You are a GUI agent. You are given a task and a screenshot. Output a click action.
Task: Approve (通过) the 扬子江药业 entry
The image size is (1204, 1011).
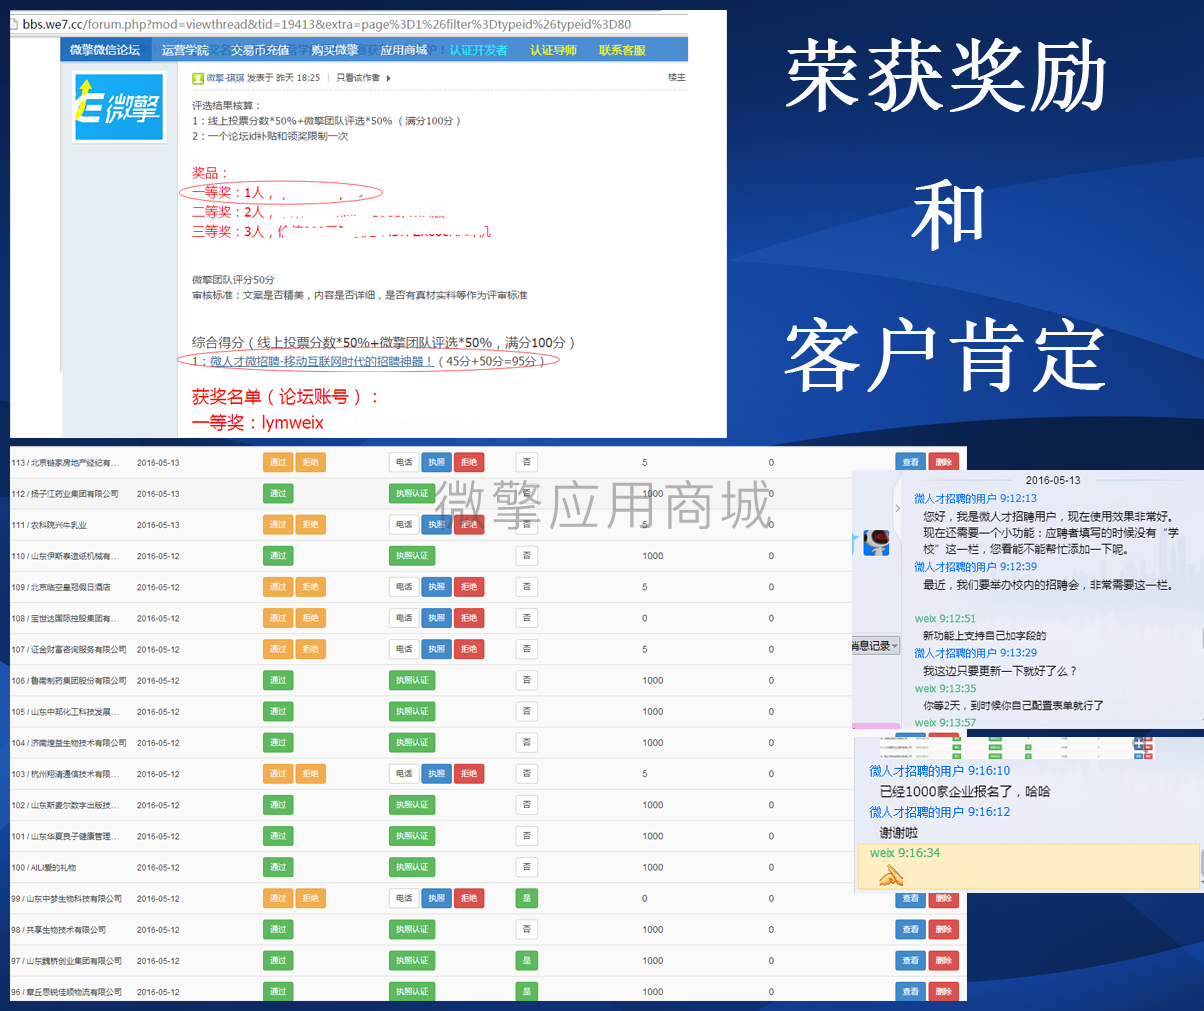click(x=278, y=493)
